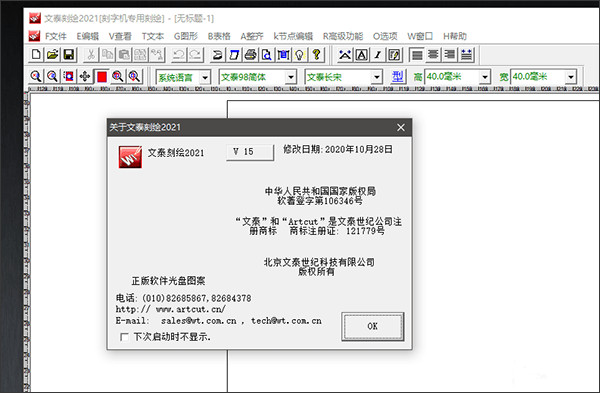Screen dimensions: 600x393
Task: Open the F文件 menu
Action: pyautogui.click(x=55, y=36)
